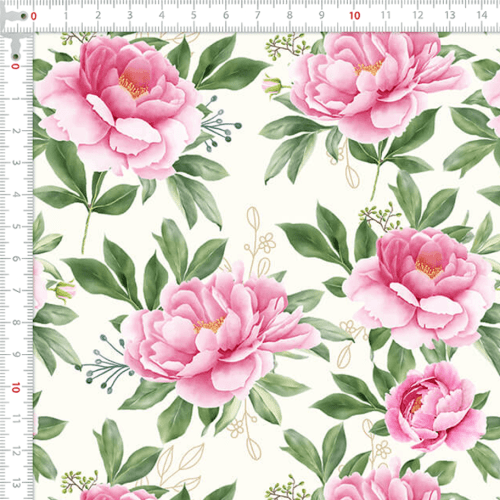The height and width of the screenshot is (500, 500).
Task: Click number 12 on the top ruler
Action: pos(418,15)
